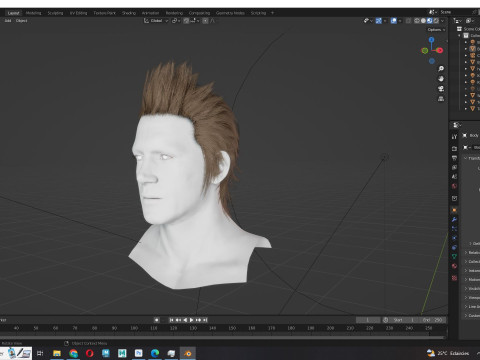Toggle proportional editing

(x=205, y=21)
